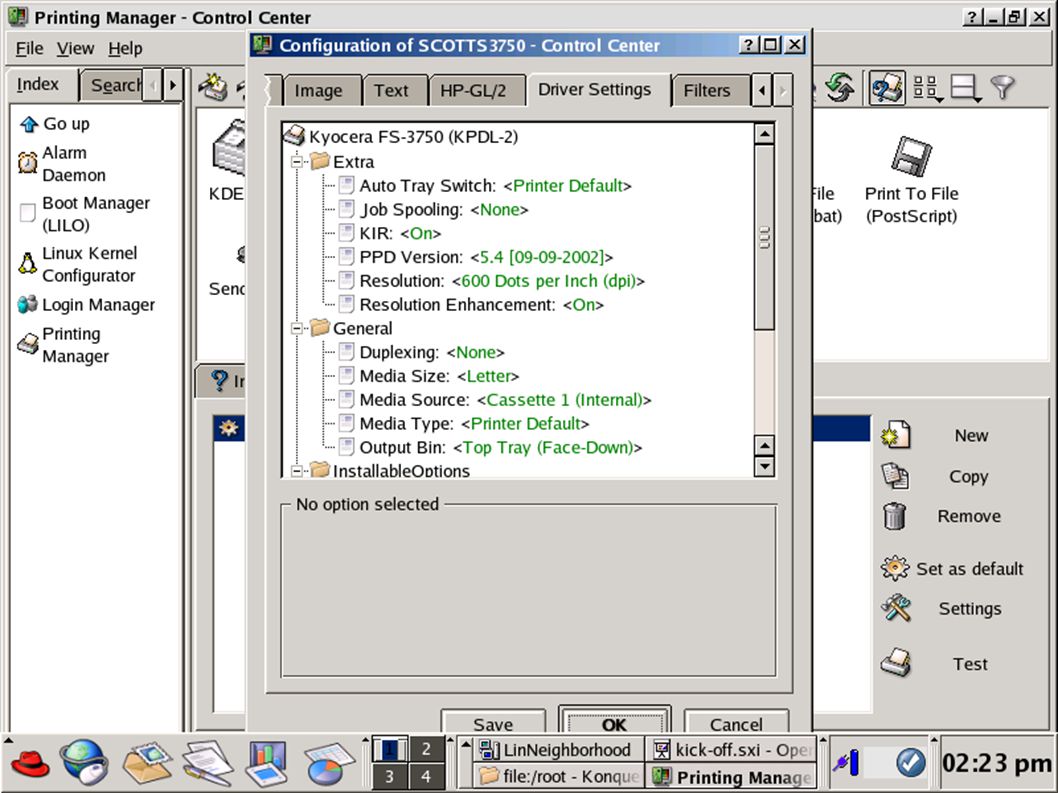The height and width of the screenshot is (793, 1058).
Task: Open the Image tab
Action: [x=318, y=90]
